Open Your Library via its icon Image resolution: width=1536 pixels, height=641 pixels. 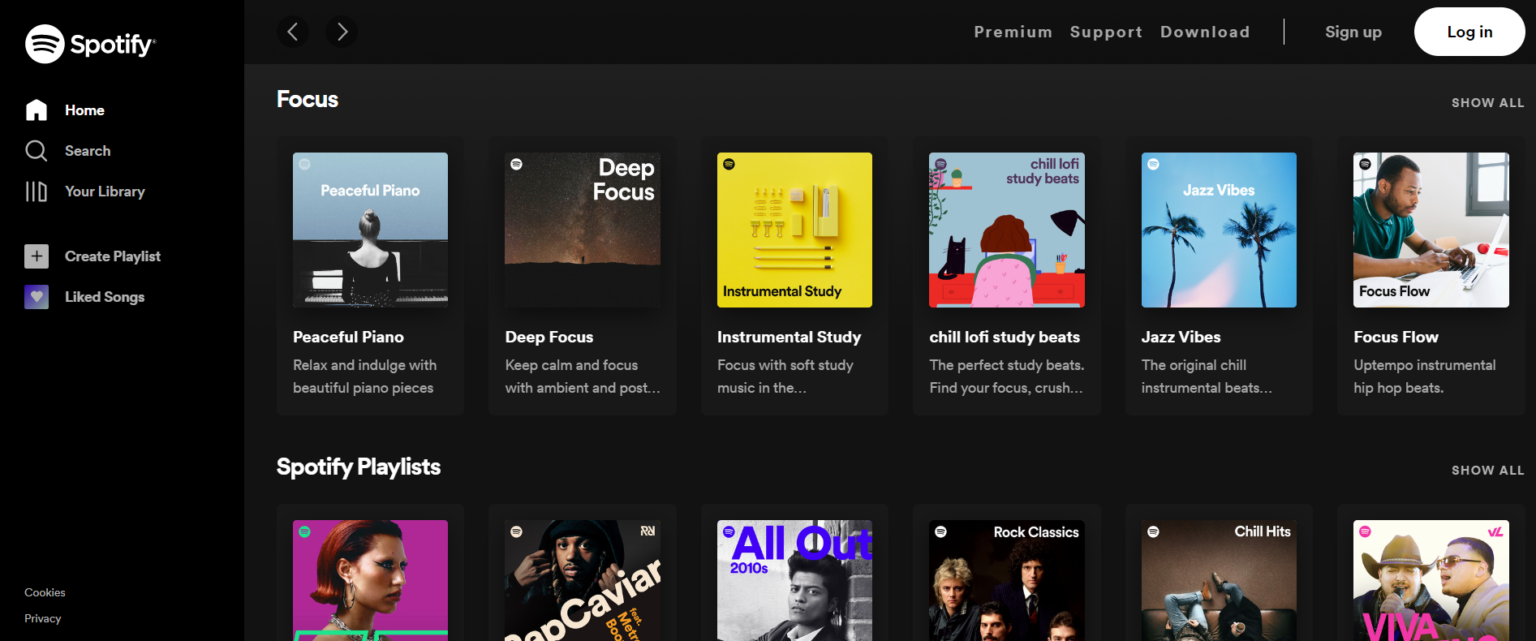(37, 191)
